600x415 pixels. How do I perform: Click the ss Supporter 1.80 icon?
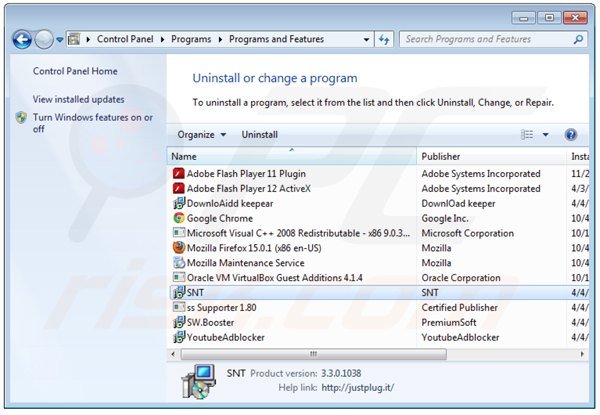[x=179, y=308]
